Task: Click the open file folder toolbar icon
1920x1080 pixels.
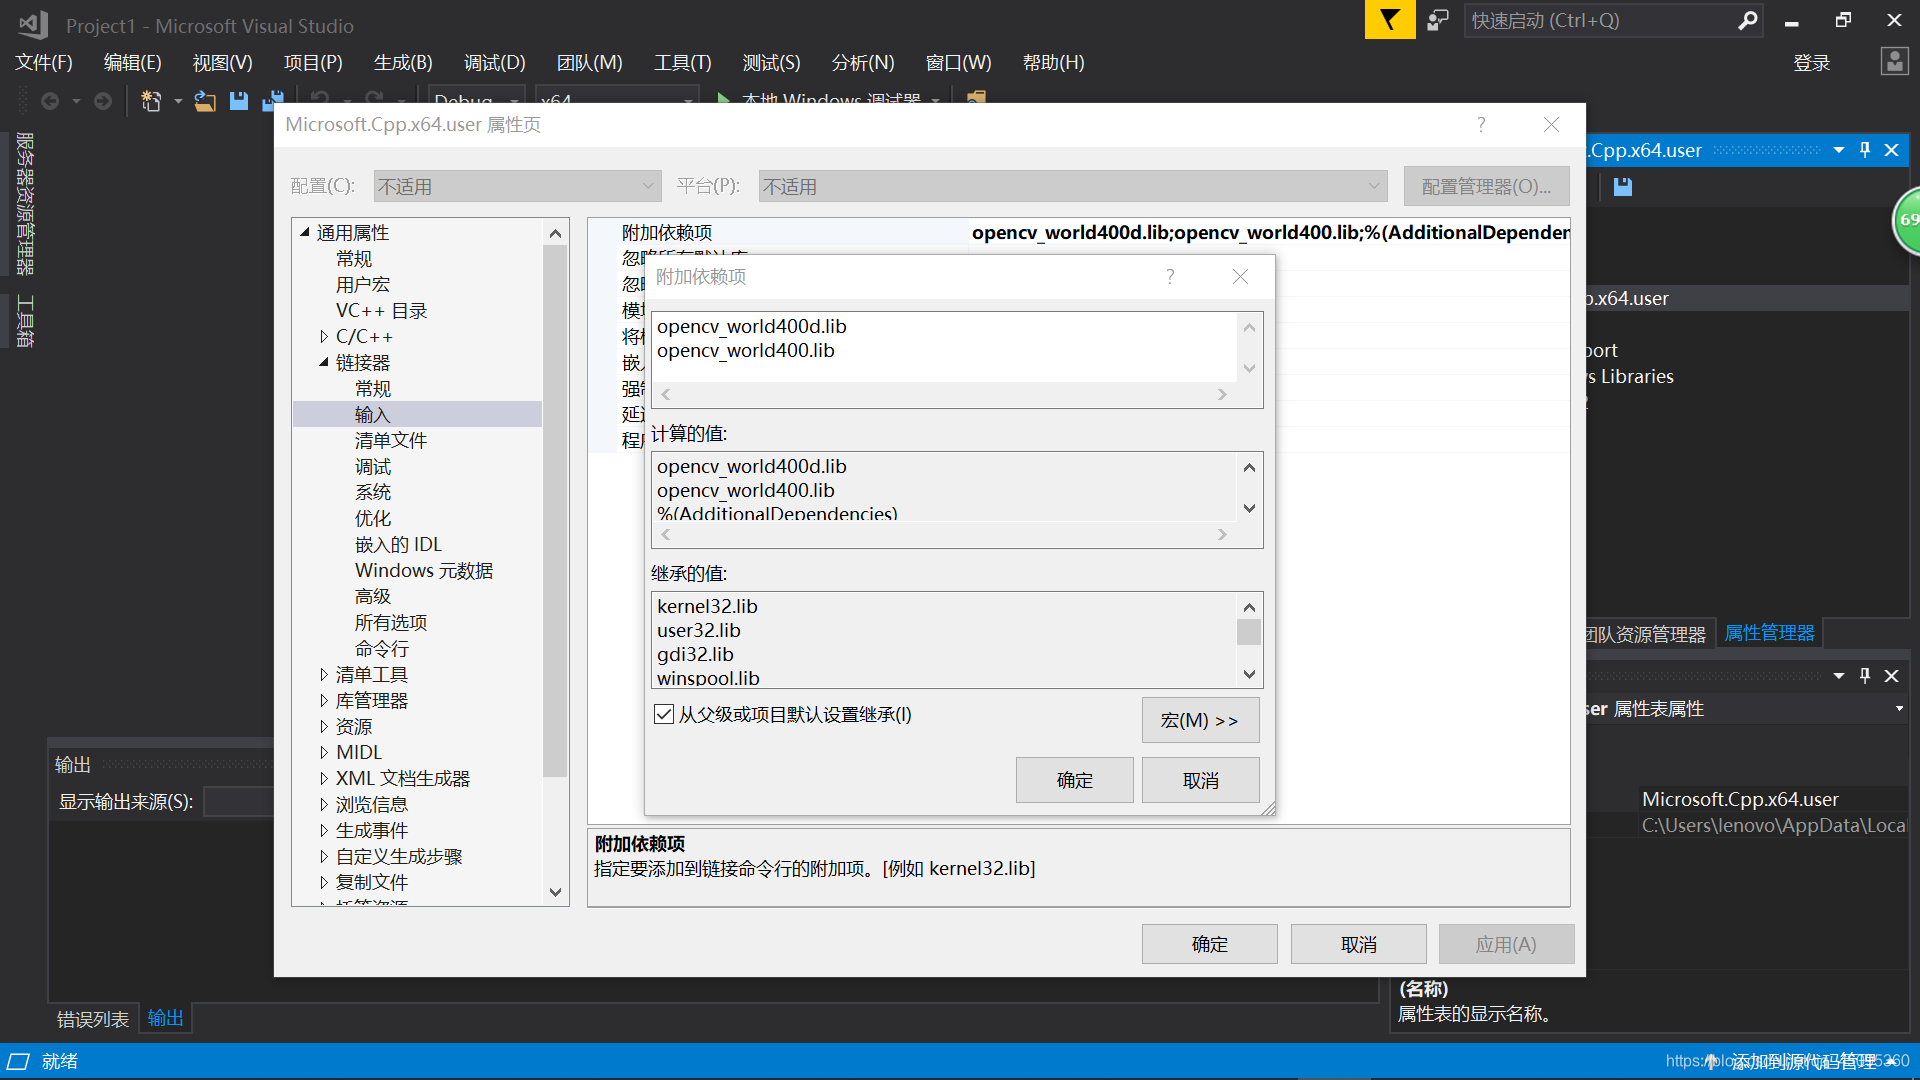Action: point(205,101)
